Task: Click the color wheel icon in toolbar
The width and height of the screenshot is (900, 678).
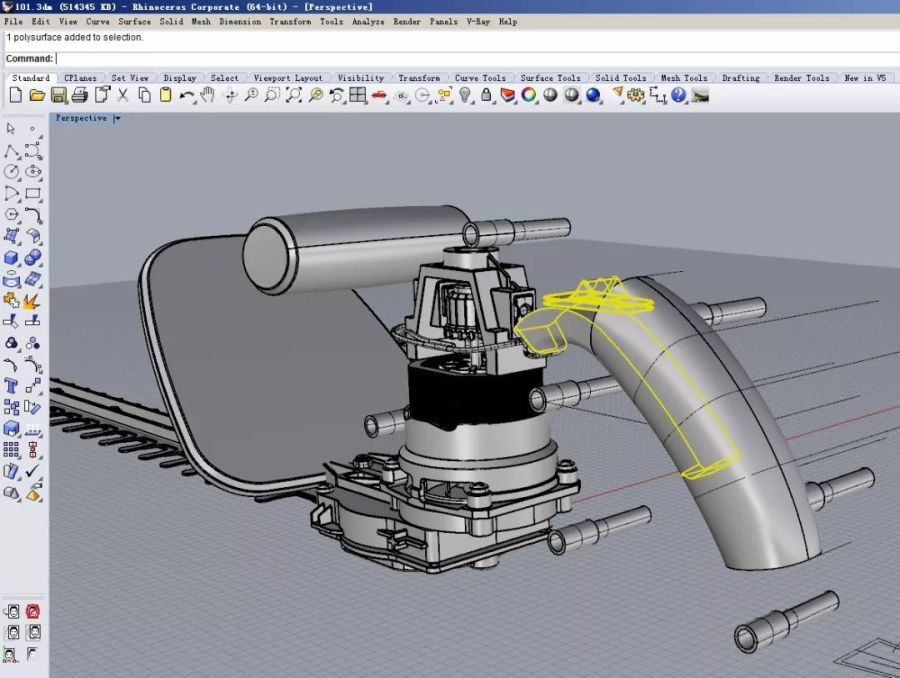Action: [529, 95]
